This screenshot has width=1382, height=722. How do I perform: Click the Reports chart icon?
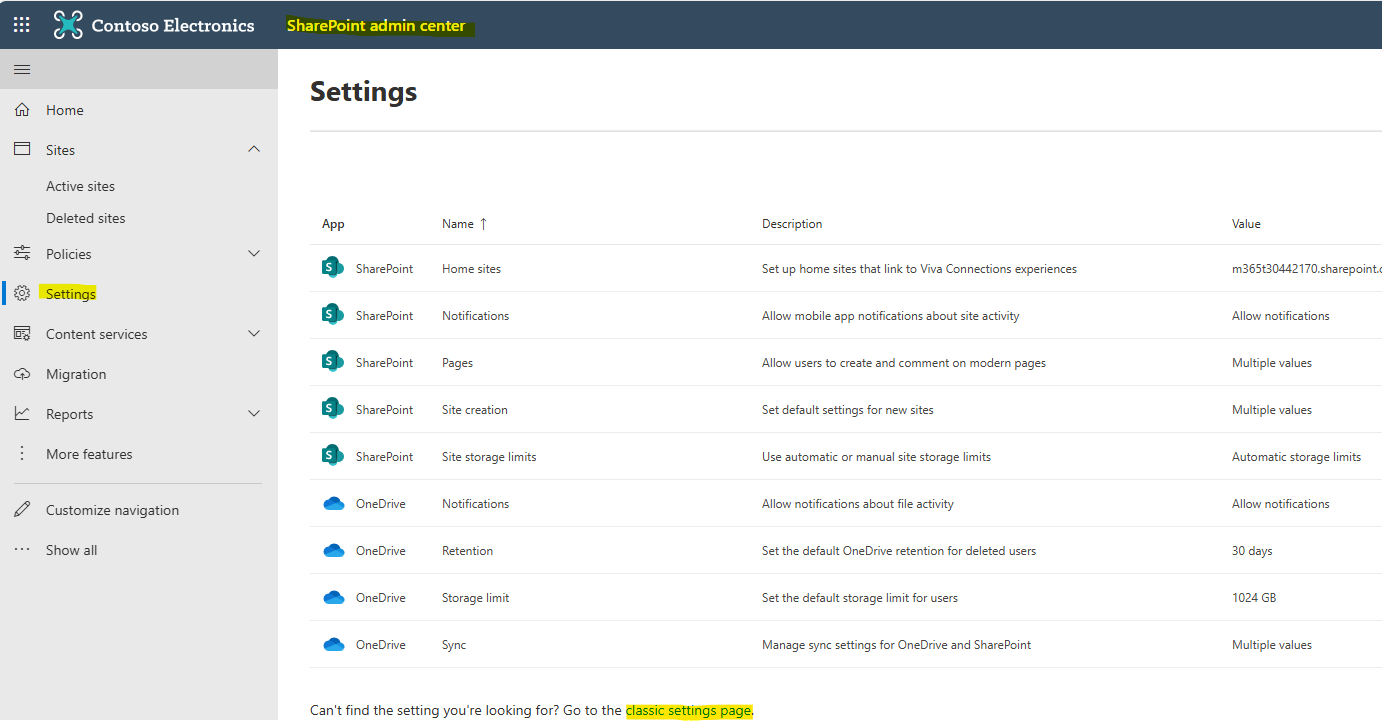(22, 413)
